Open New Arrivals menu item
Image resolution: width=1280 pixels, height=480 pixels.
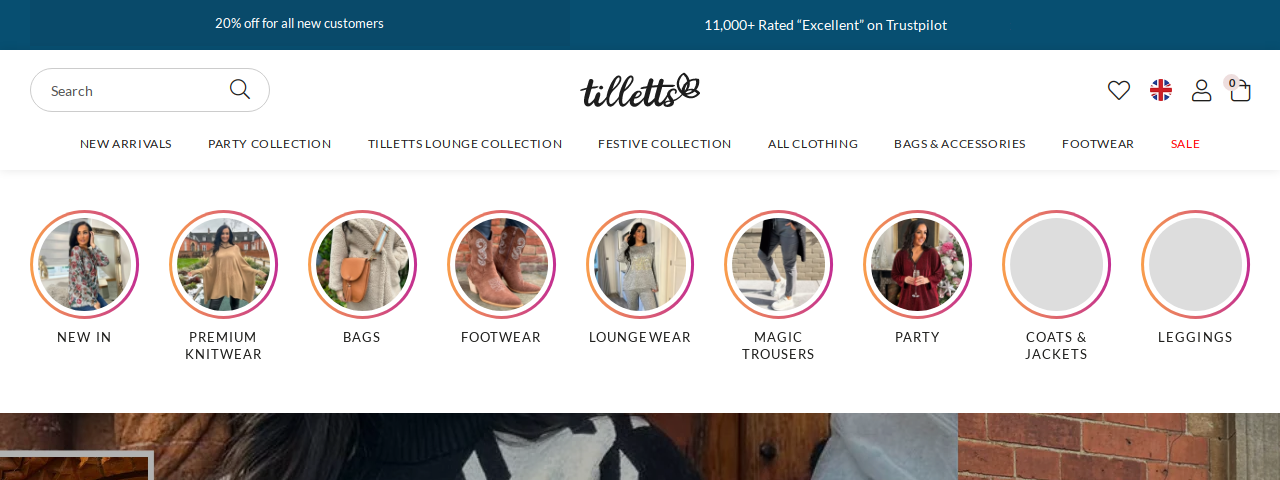coord(126,144)
